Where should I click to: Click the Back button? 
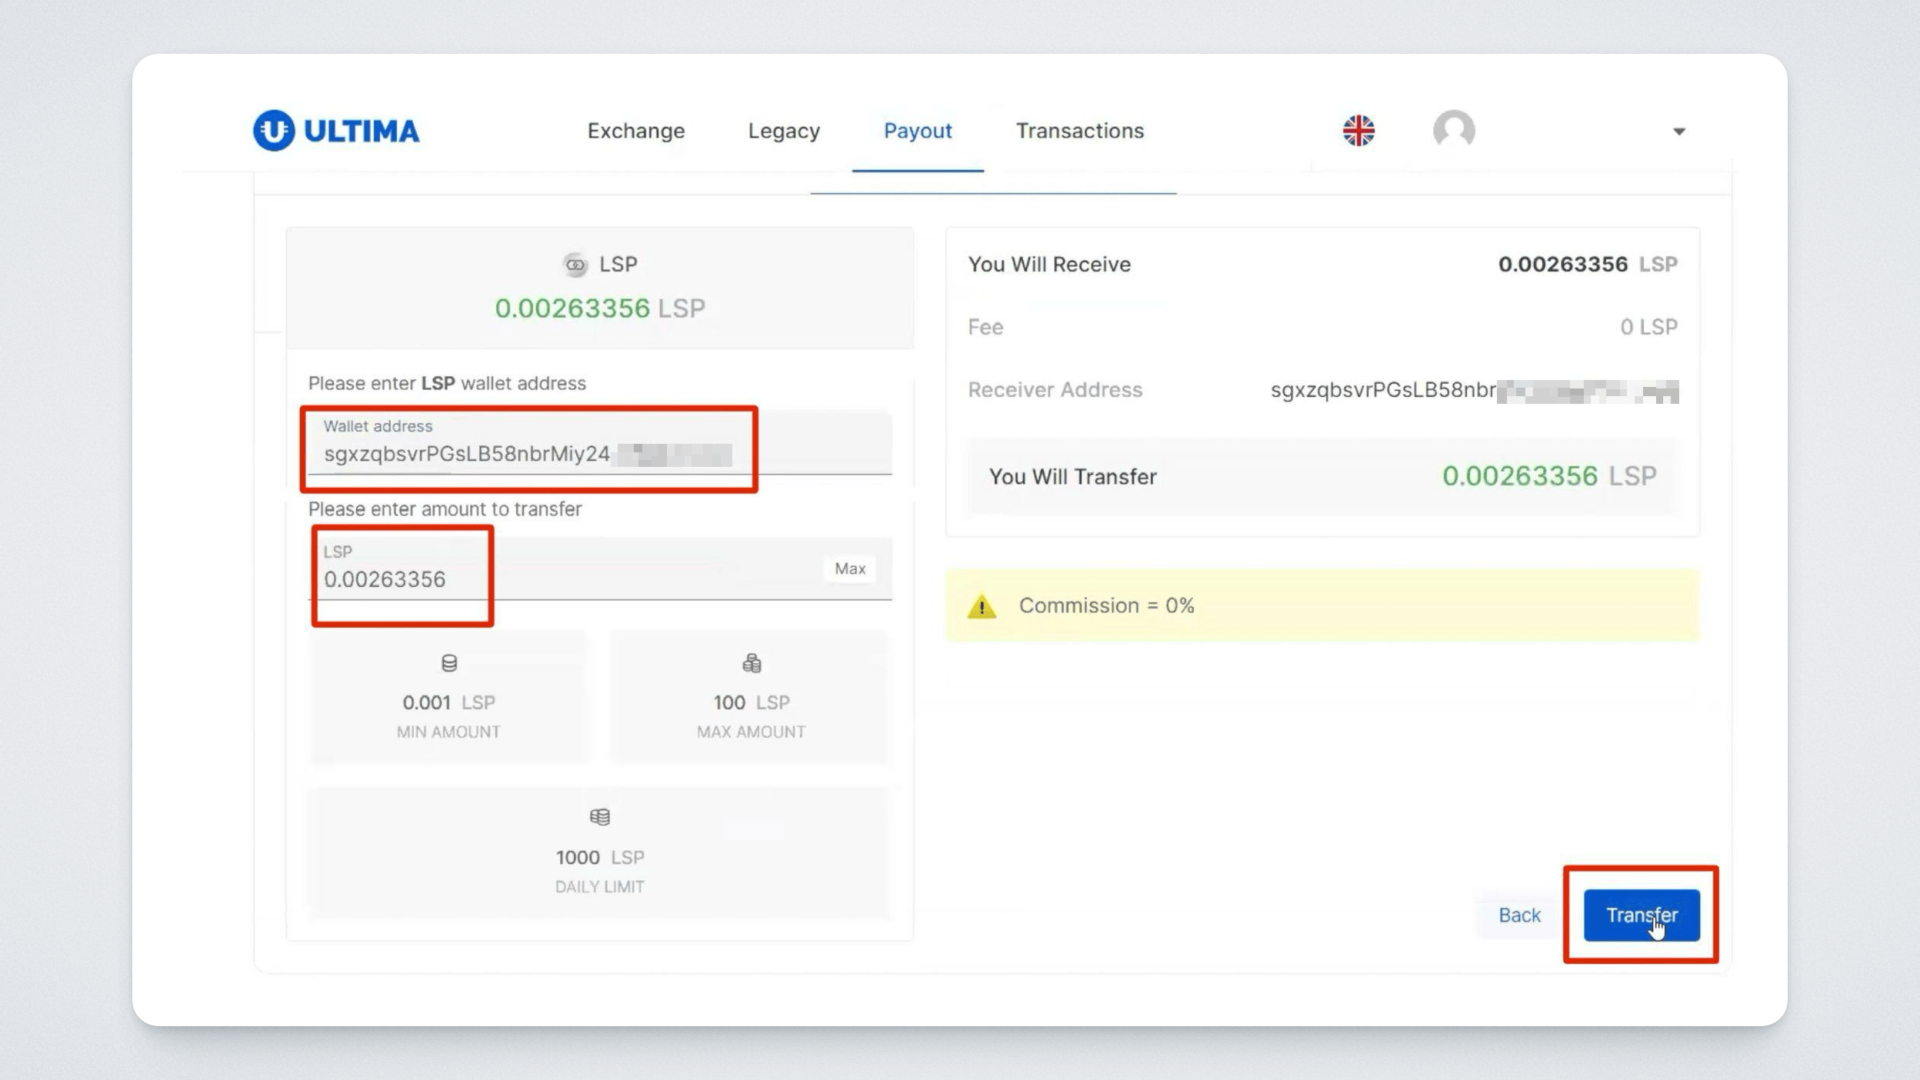point(1519,915)
